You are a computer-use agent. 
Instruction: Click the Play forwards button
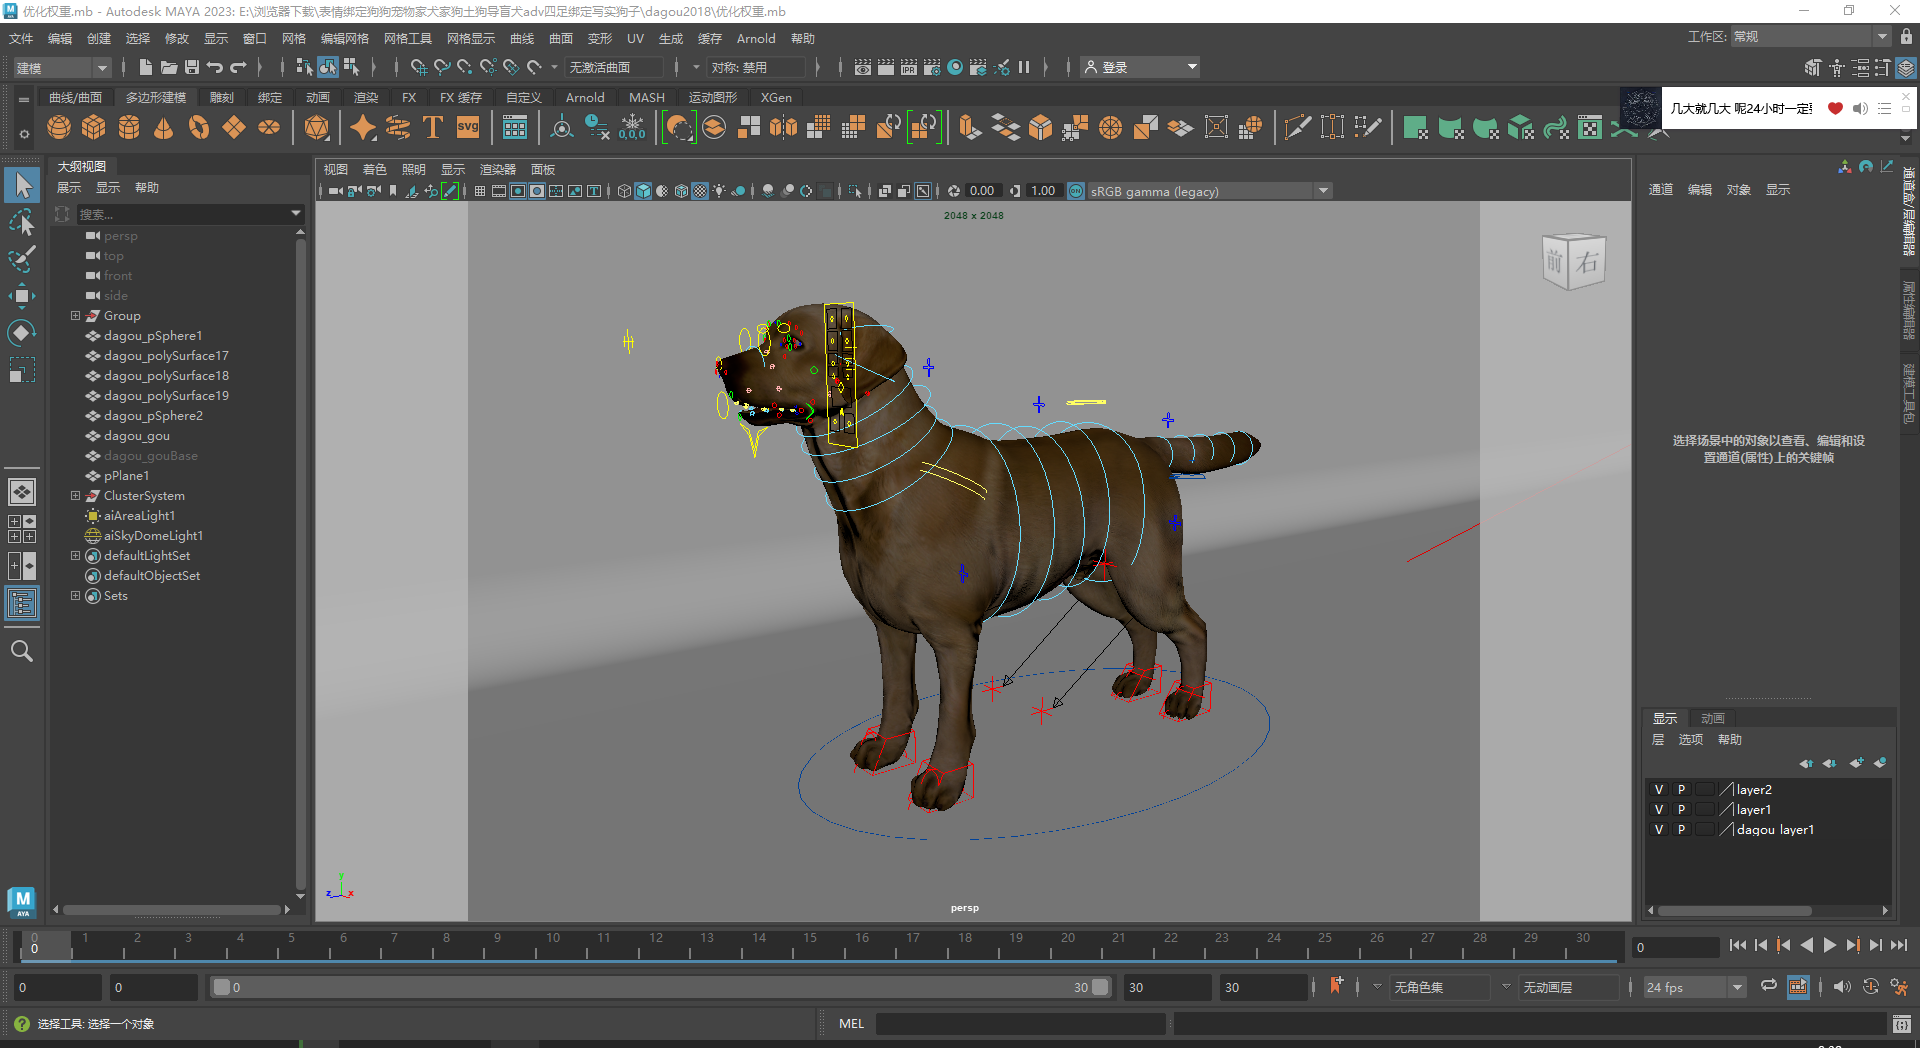[x=1829, y=945]
